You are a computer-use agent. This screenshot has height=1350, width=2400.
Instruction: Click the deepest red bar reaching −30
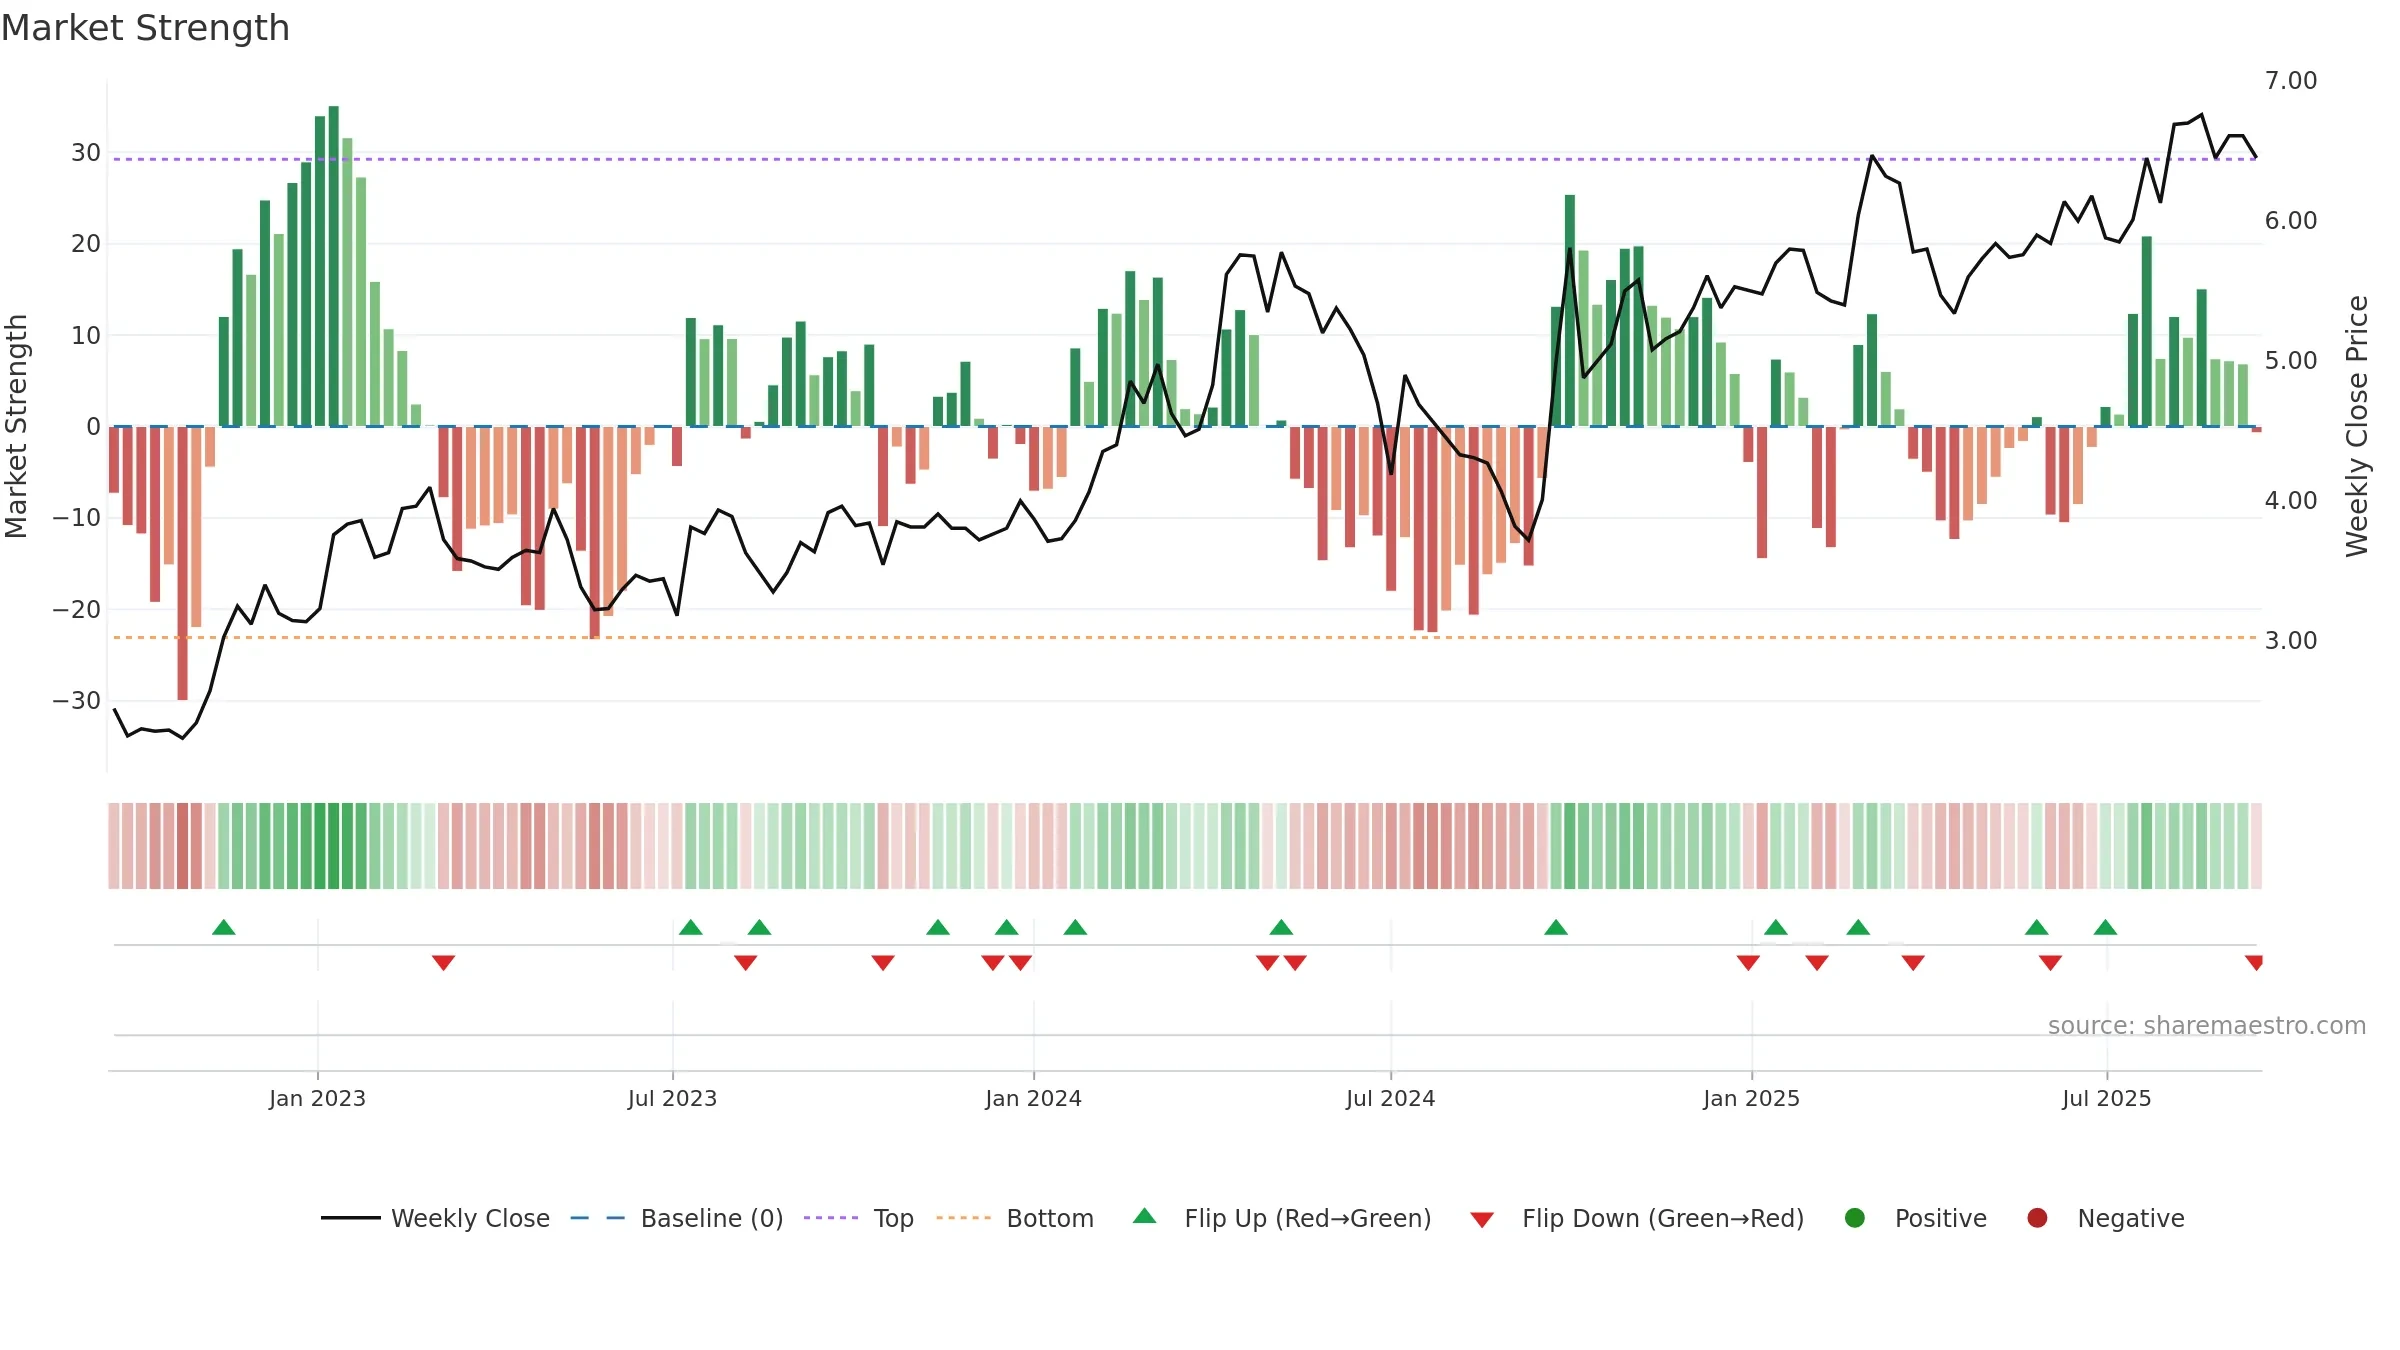[183, 563]
